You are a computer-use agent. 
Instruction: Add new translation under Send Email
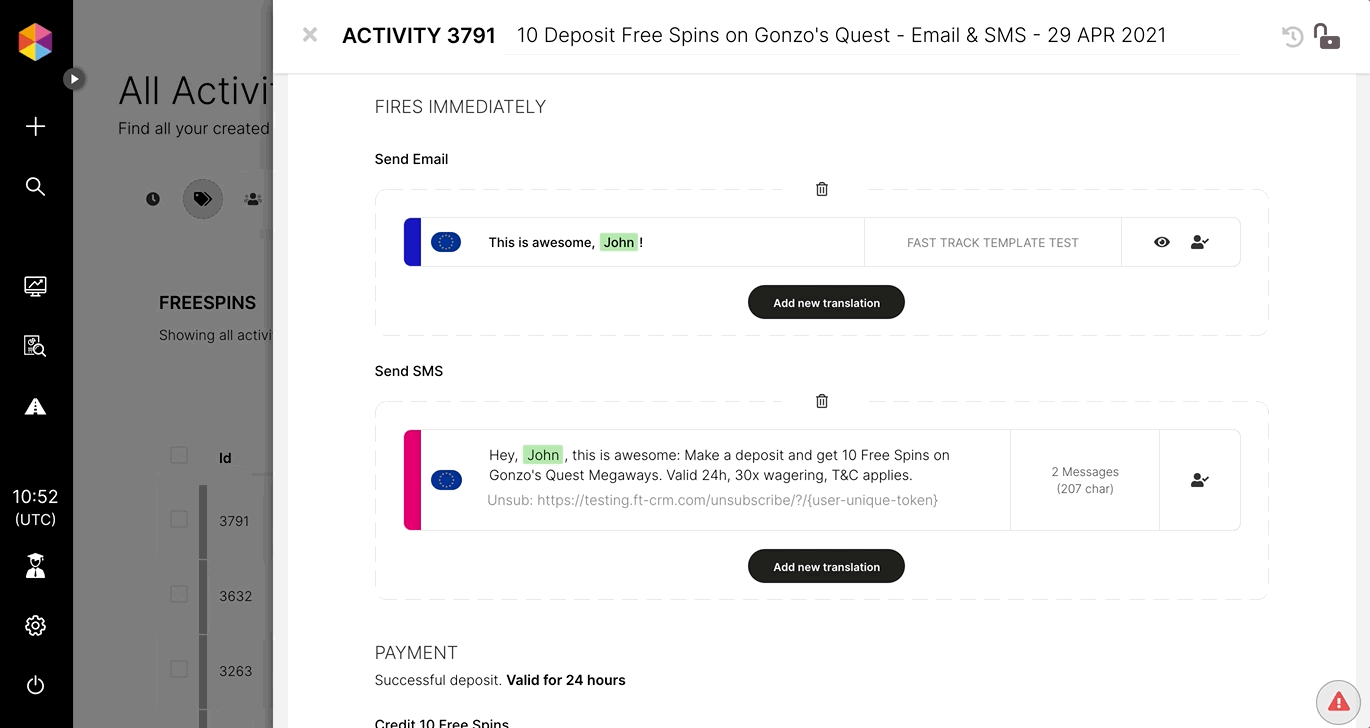[826, 302]
